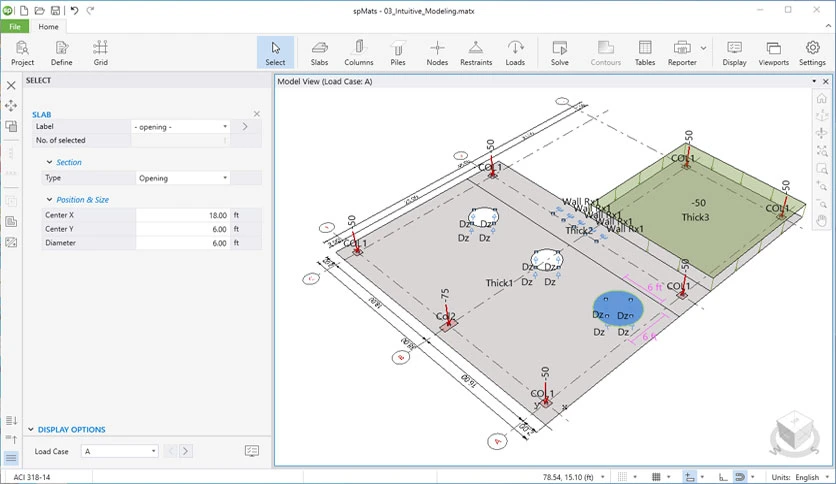
Task: Open the Tables view
Action: 645,53
